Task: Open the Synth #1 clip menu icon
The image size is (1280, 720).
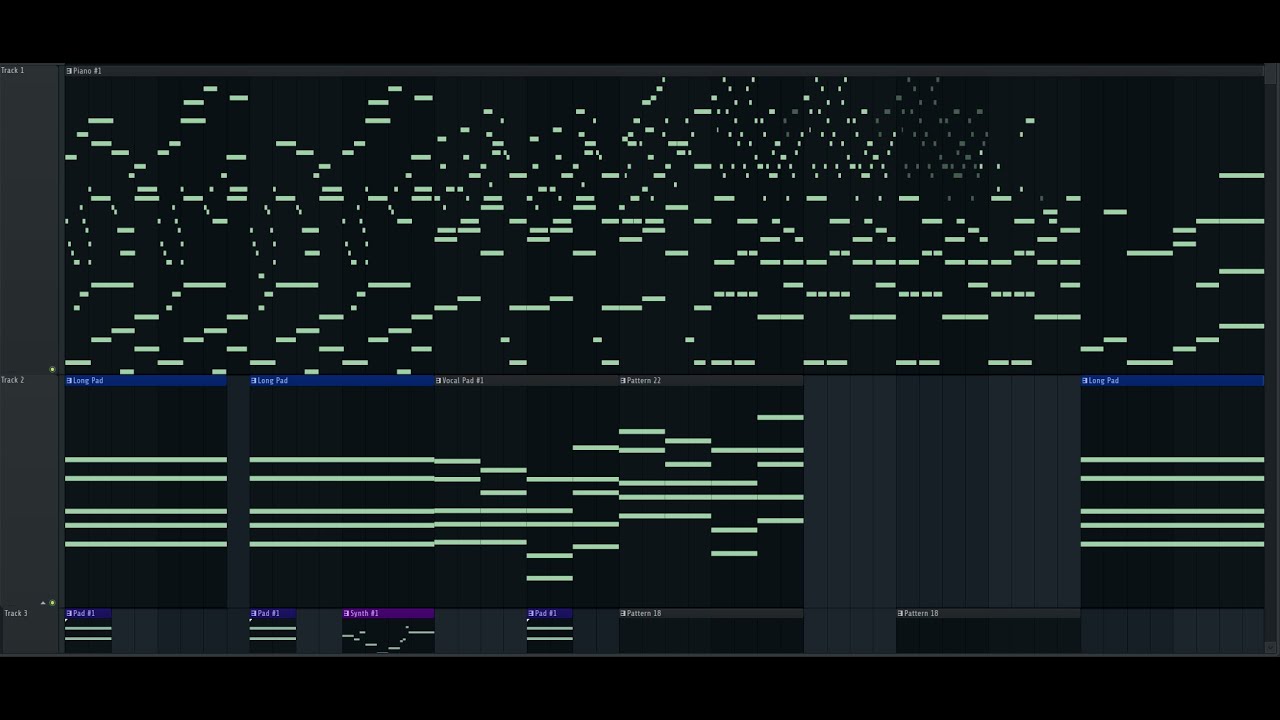Action: [x=346, y=613]
